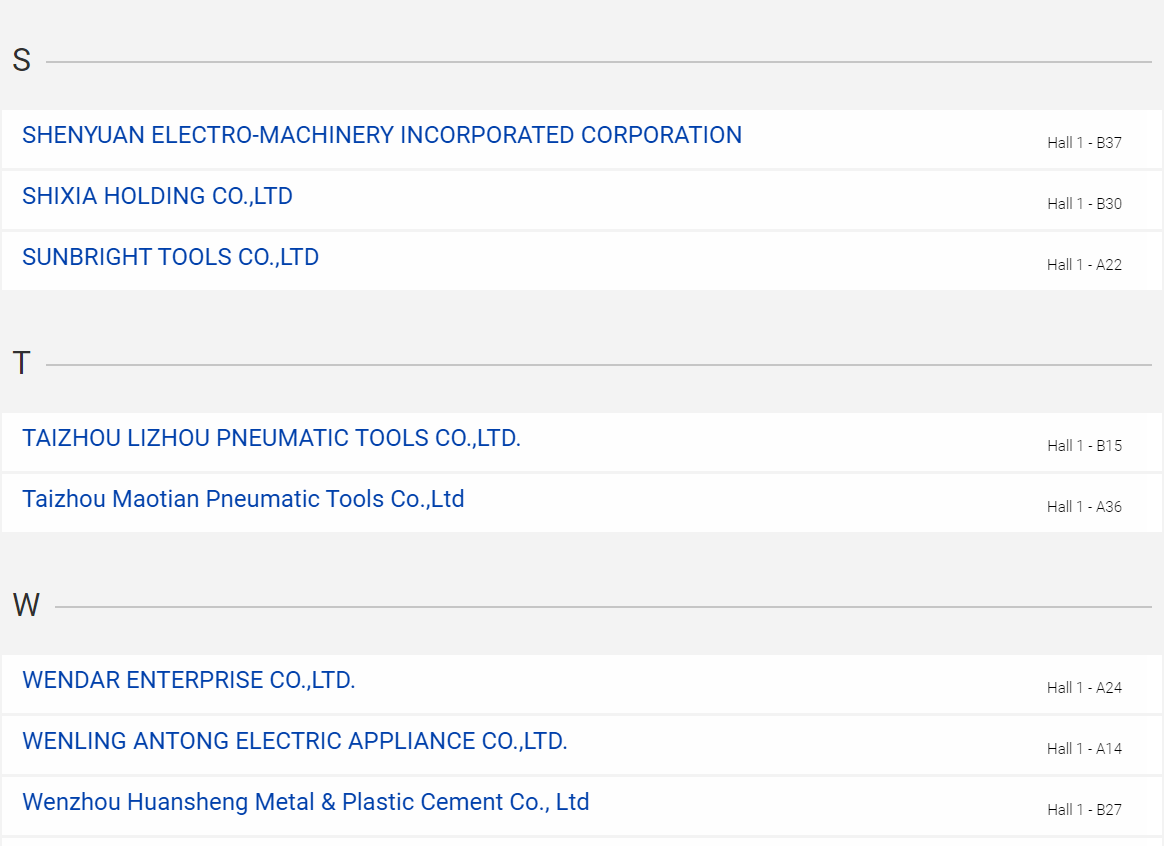Screen dimensions: 1164x846
Task: Open SHIXIA HOLDING CO.,LTD exhibitor page
Action: [157, 196]
